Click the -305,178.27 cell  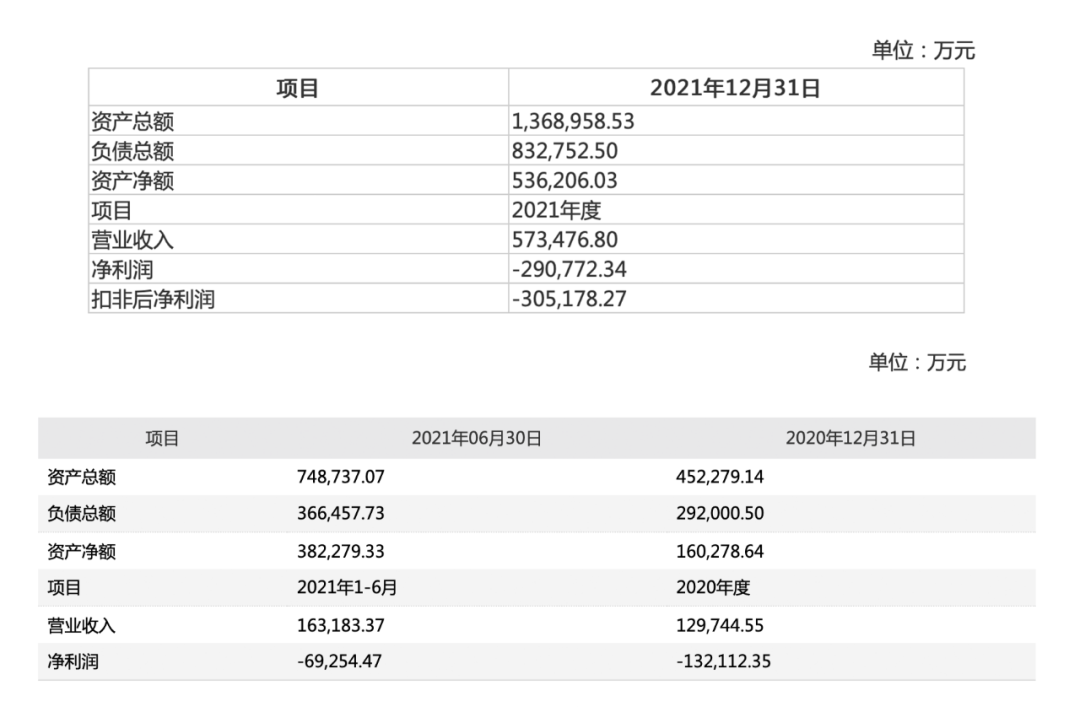point(568,298)
